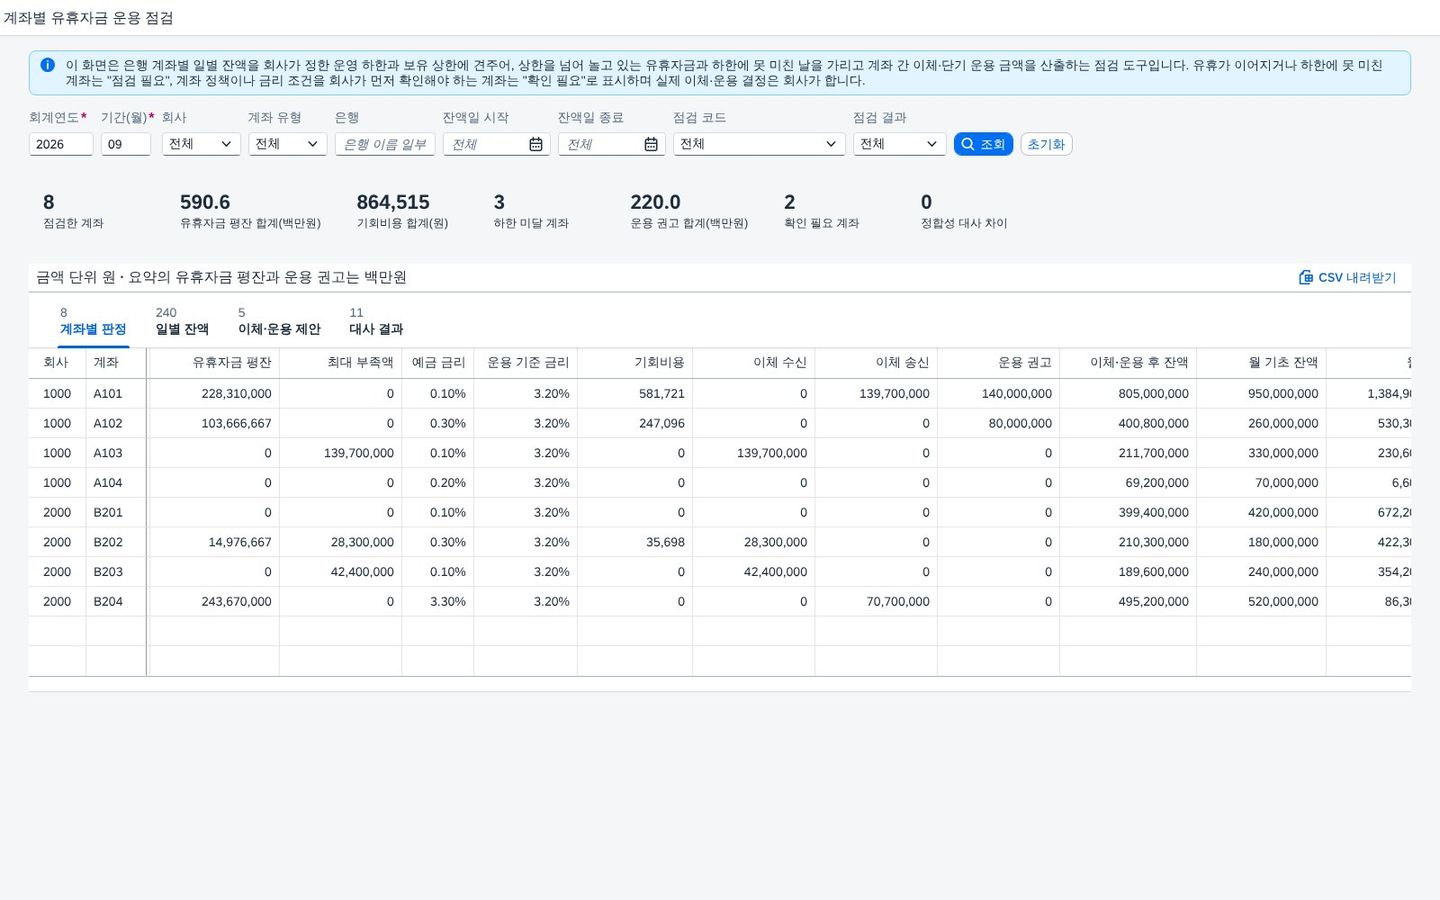The image size is (1440, 900).
Task: Click the 운용 기준 금리 column header
Action: (526, 363)
